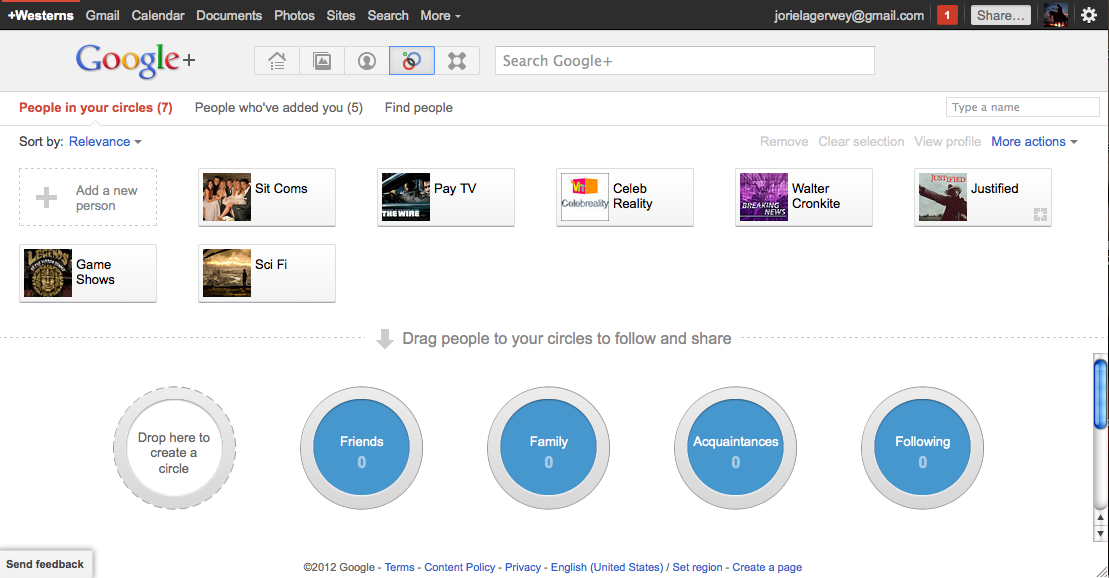
Task: Open the account profile photo
Action: click(1056, 15)
